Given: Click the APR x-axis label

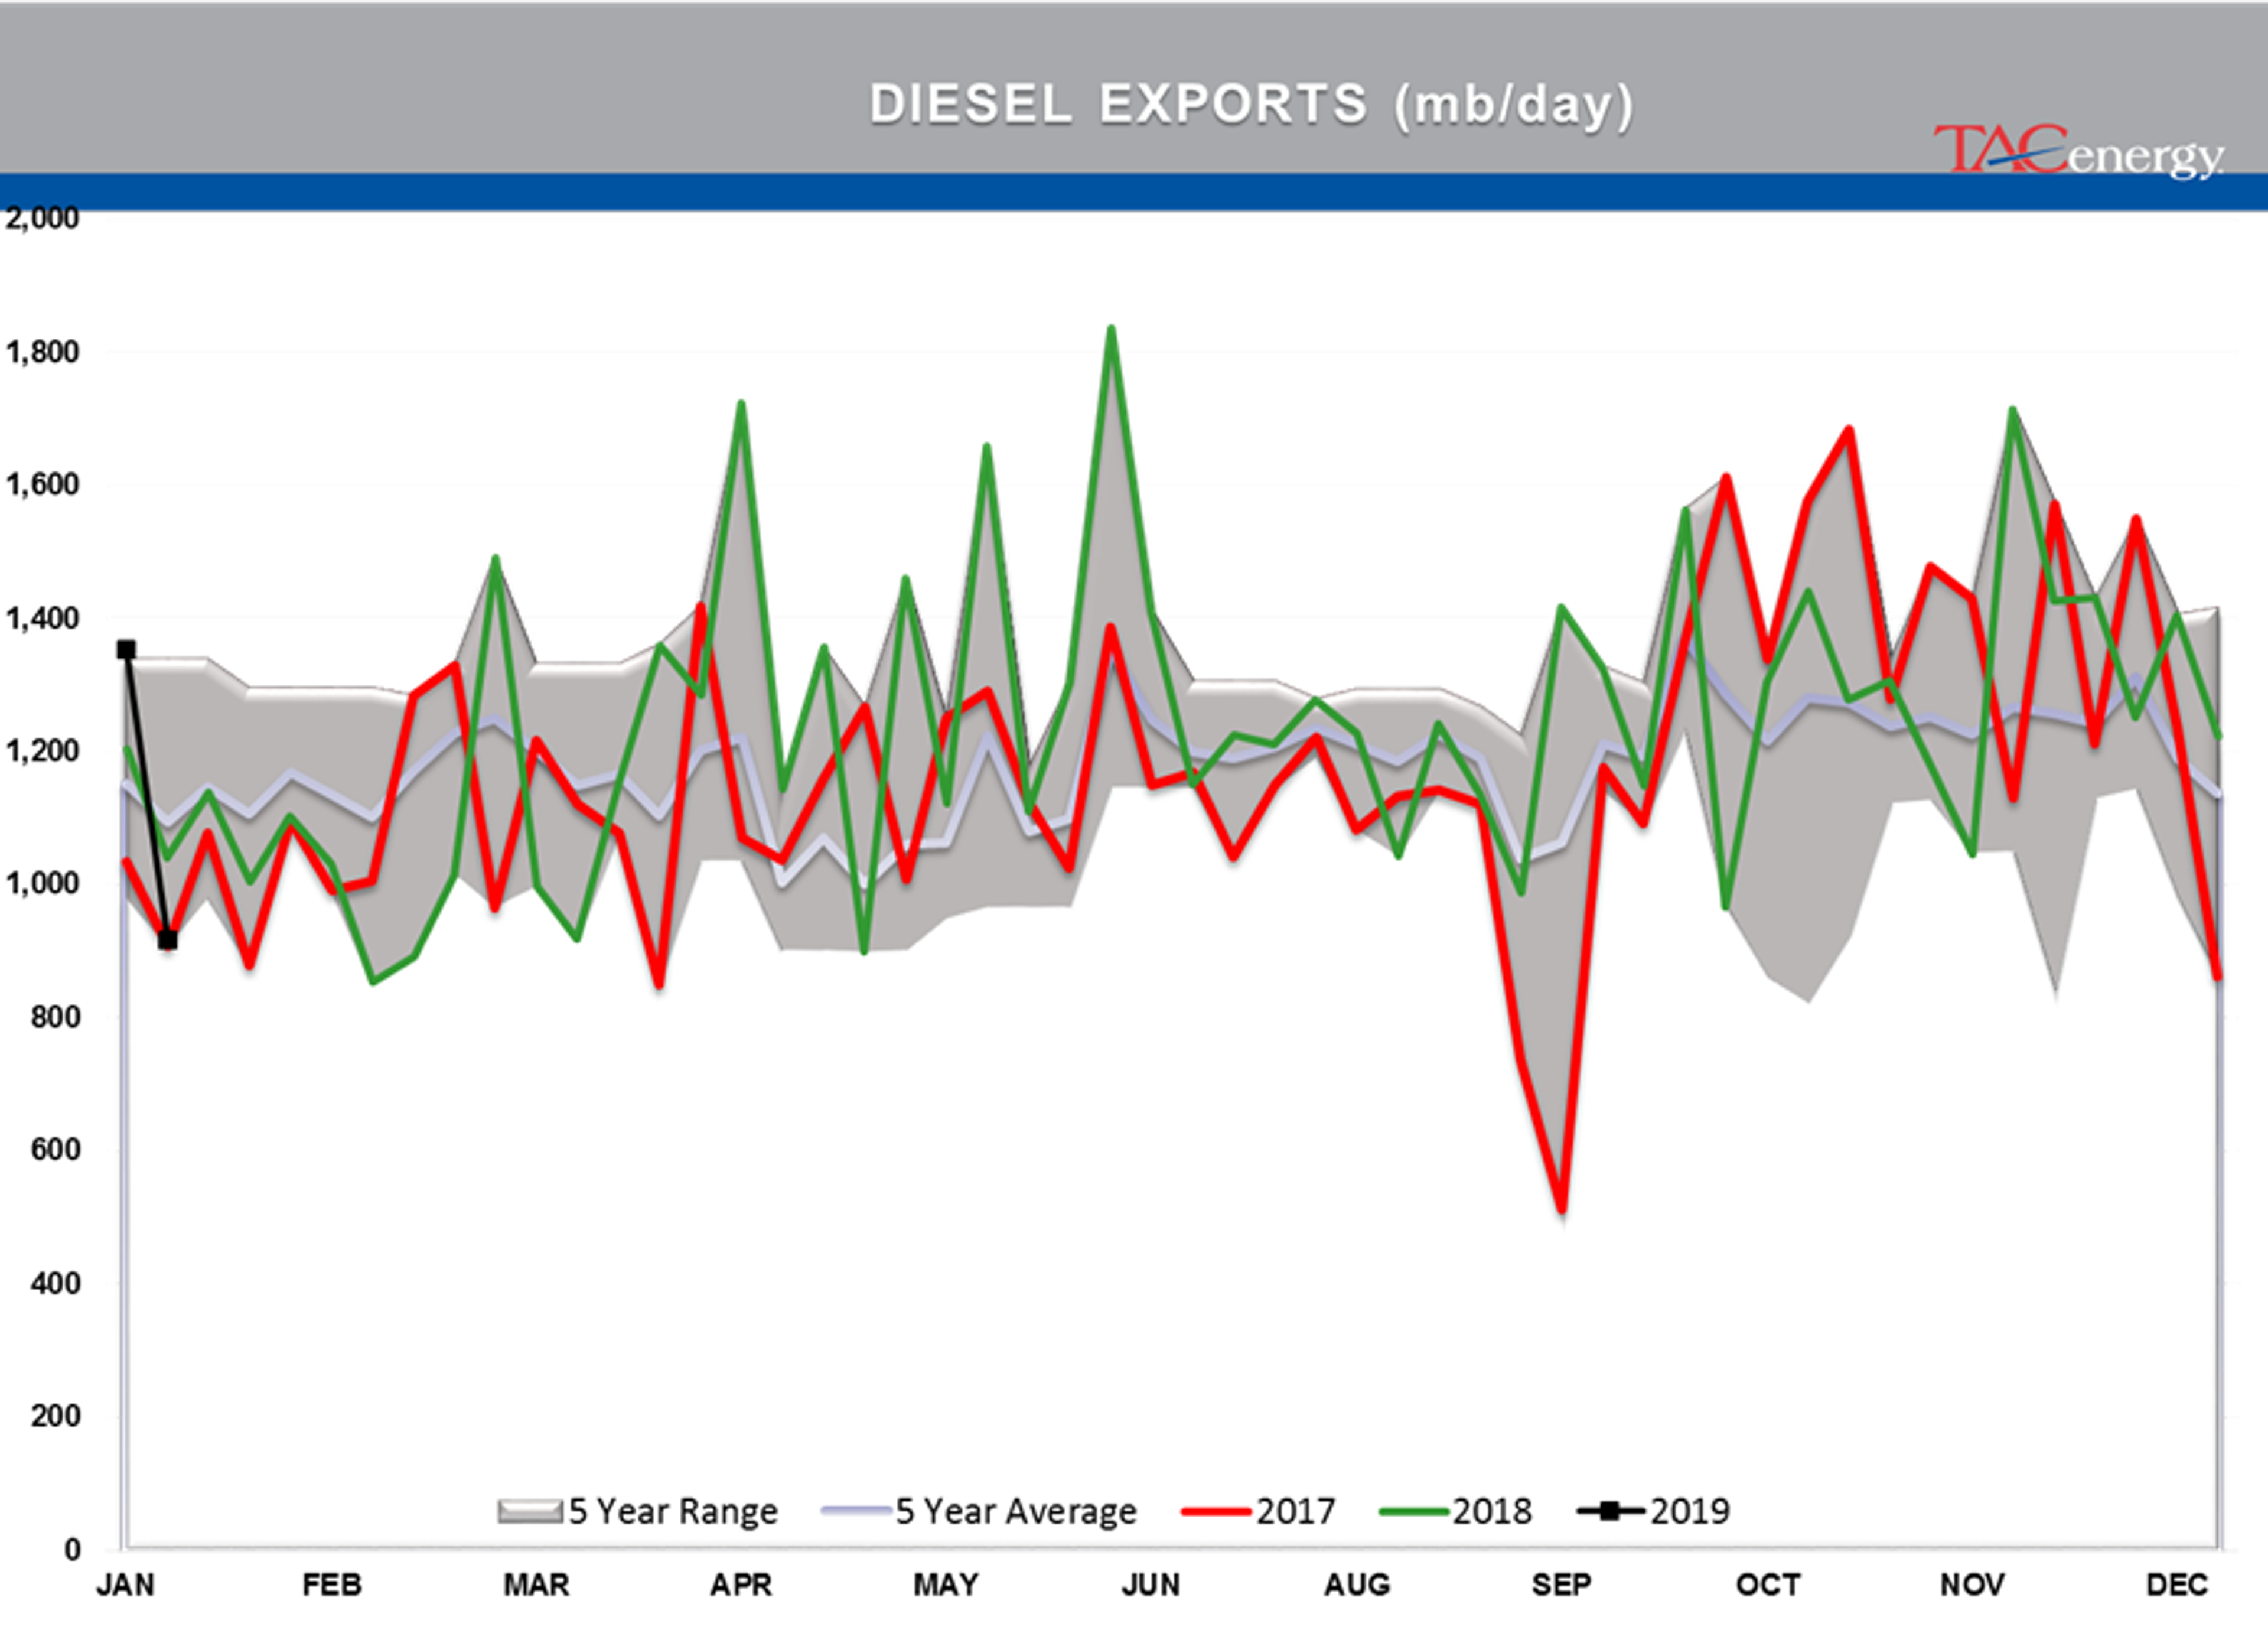Looking at the screenshot, I should point(741,1585).
